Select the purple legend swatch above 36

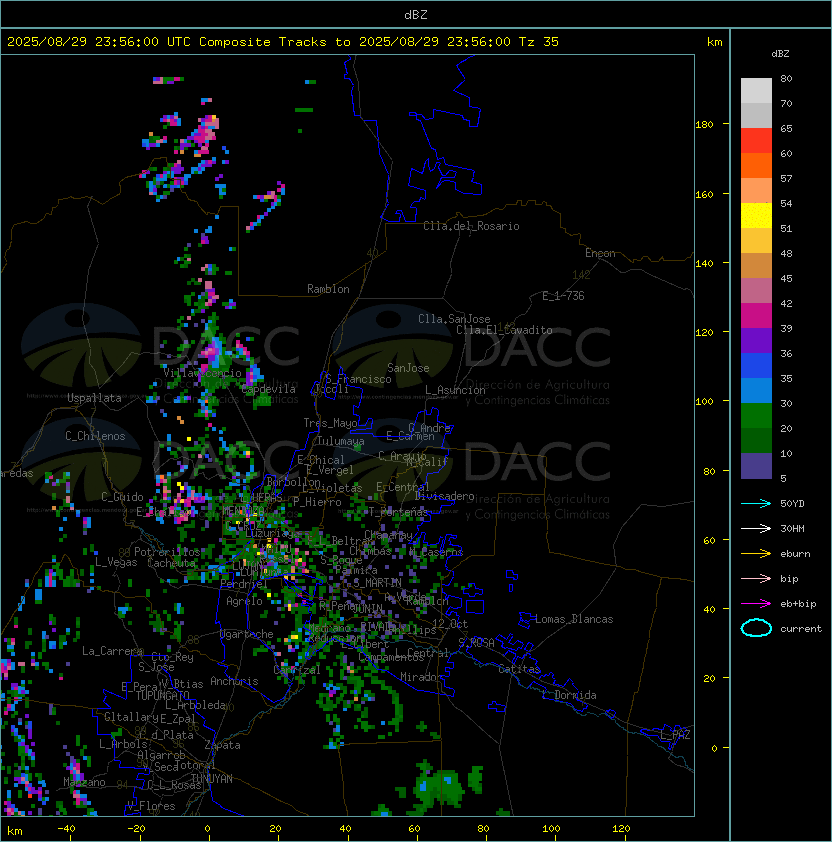point(756,340)
